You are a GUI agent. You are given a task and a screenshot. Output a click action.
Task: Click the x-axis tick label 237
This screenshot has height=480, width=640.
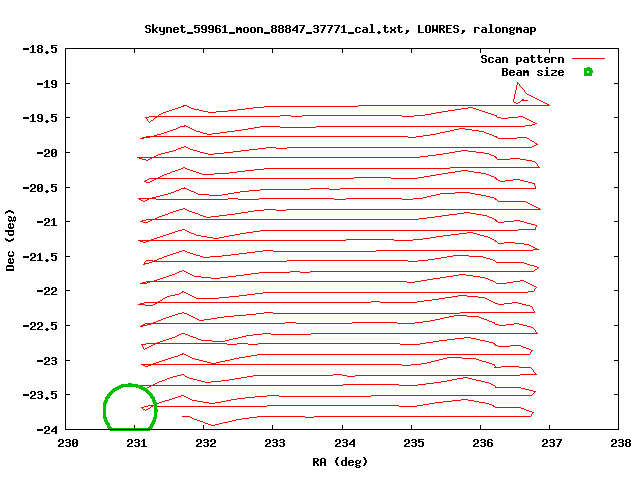pyautogui.click(x=551, y=443)
